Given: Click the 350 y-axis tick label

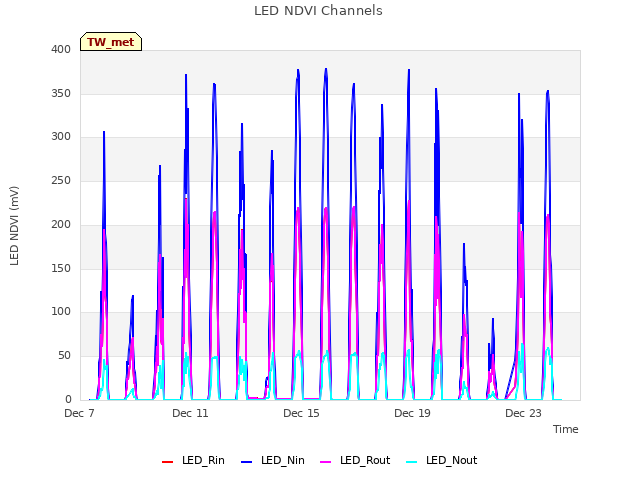Looking at the screenshot, I should click(61, 93).
